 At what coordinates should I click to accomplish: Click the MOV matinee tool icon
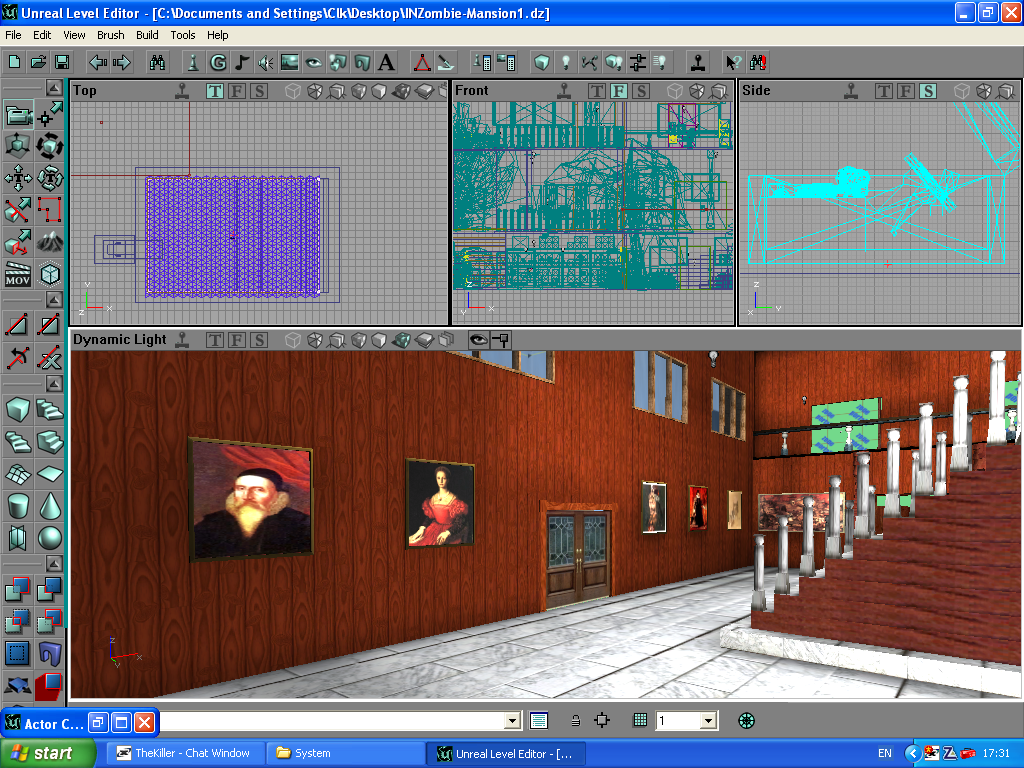18,274
